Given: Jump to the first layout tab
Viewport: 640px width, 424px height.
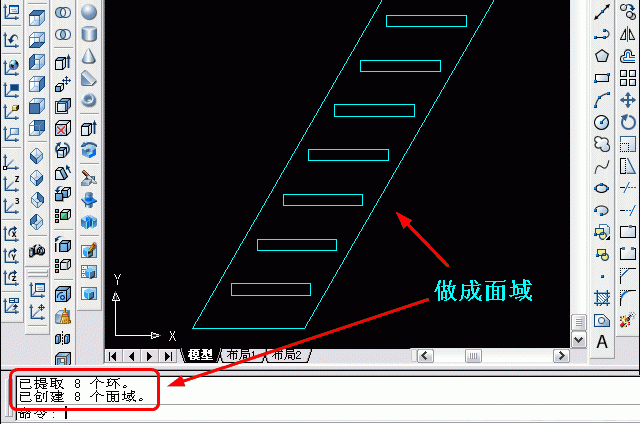Looking at the screenshot, I should pyautogui.click(x=113, y=356).
